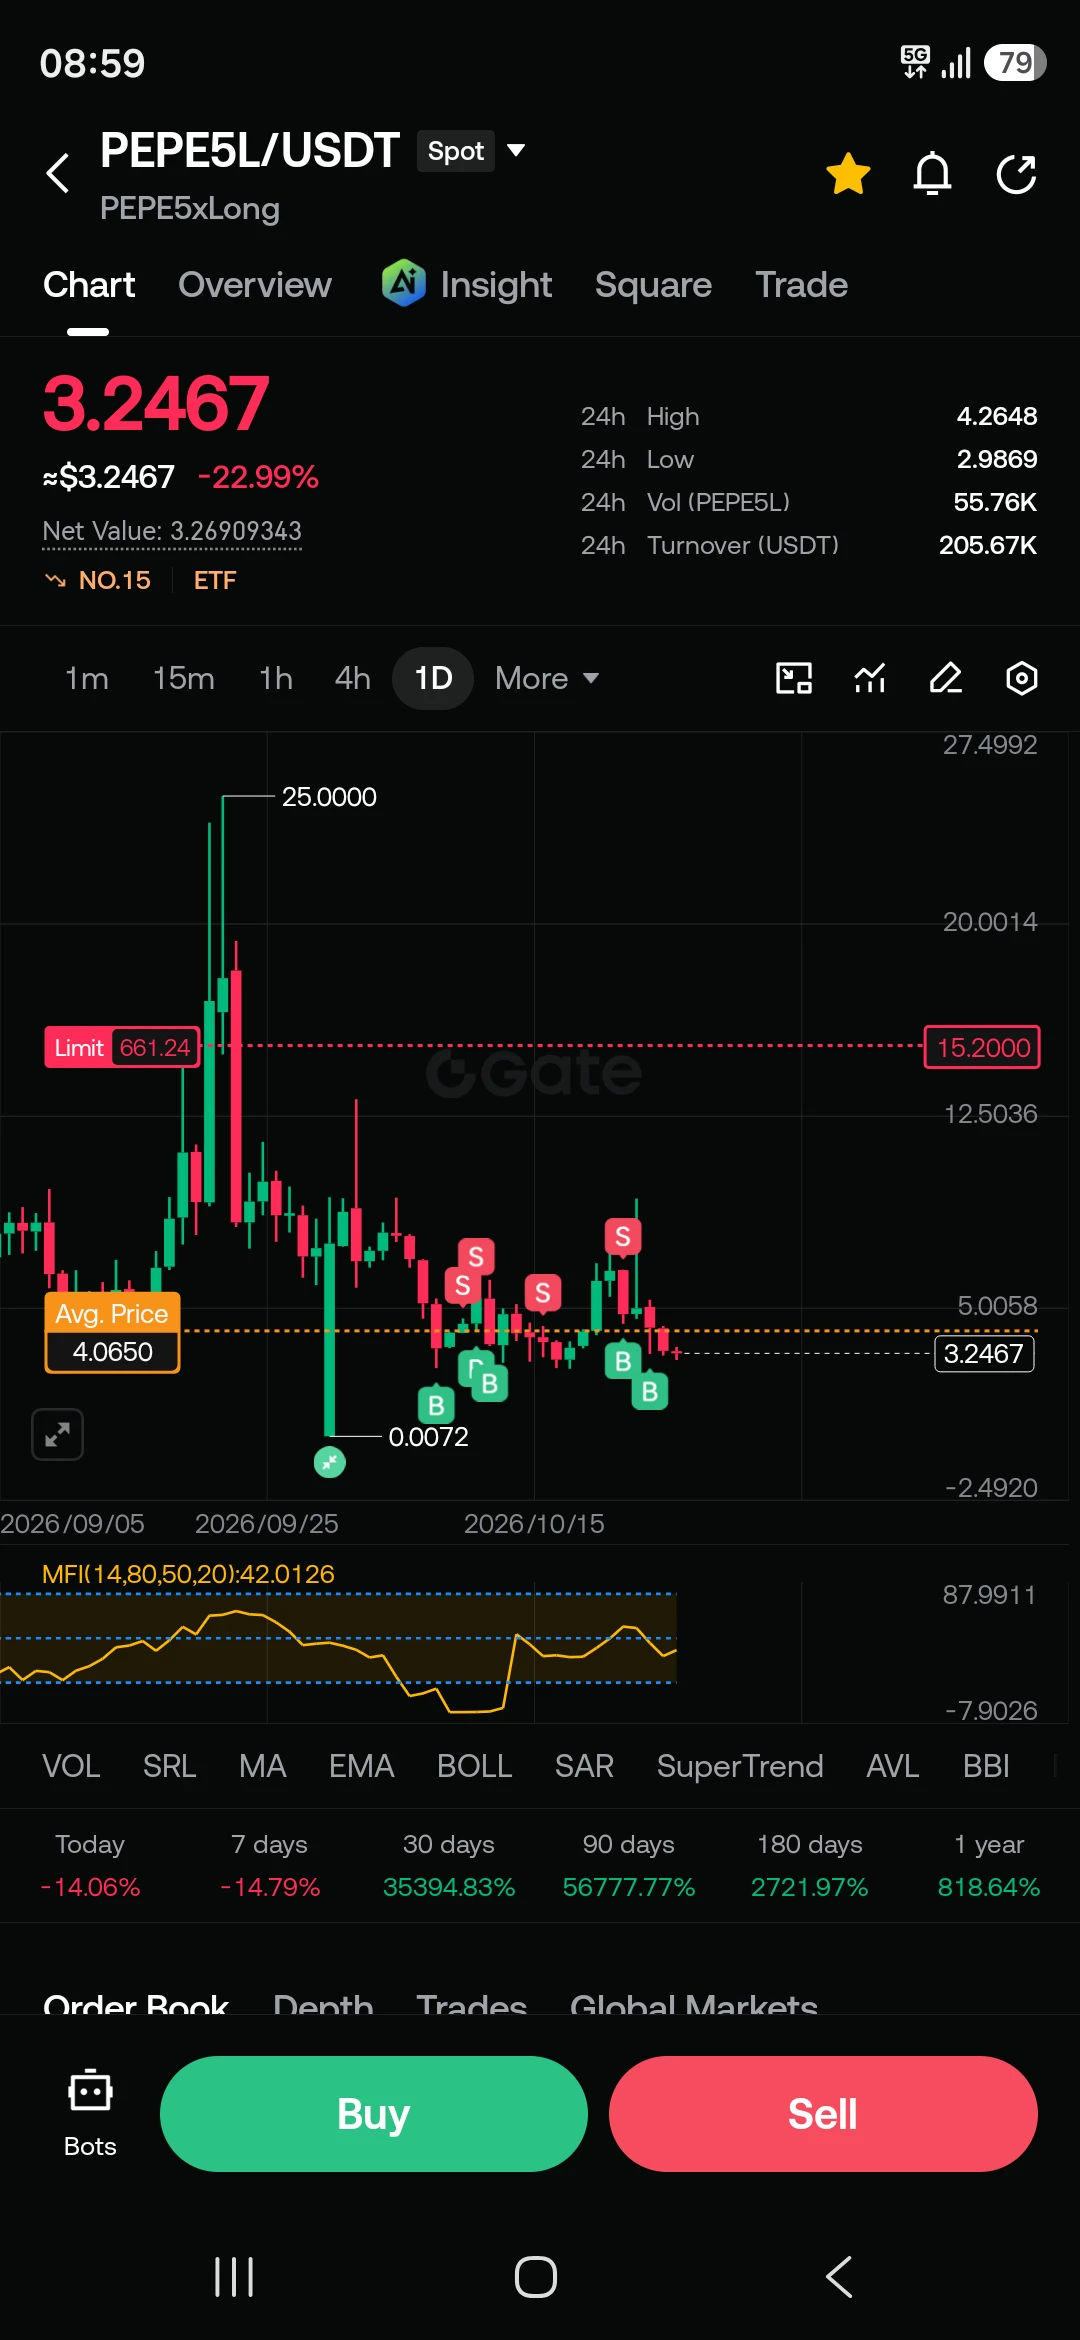Open the Bots icon

[90, 2113]
